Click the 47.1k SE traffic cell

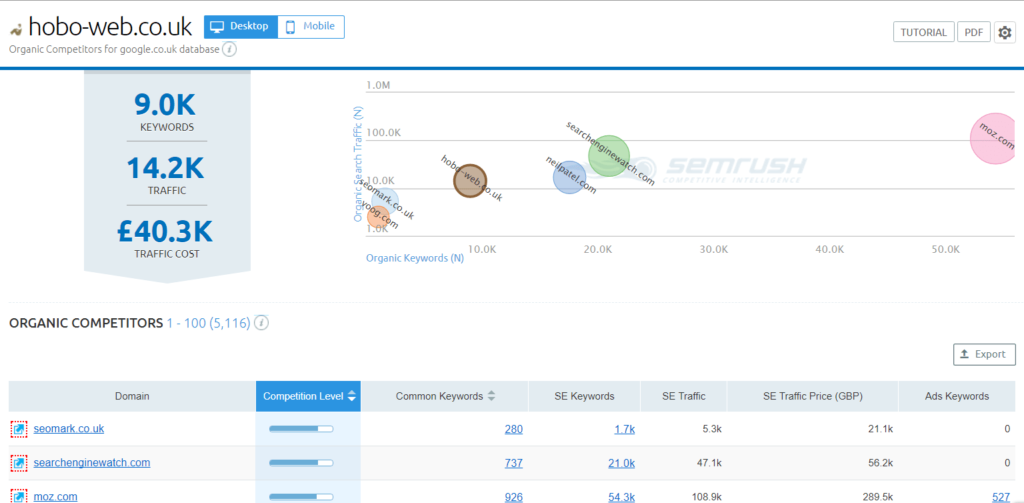709,463
